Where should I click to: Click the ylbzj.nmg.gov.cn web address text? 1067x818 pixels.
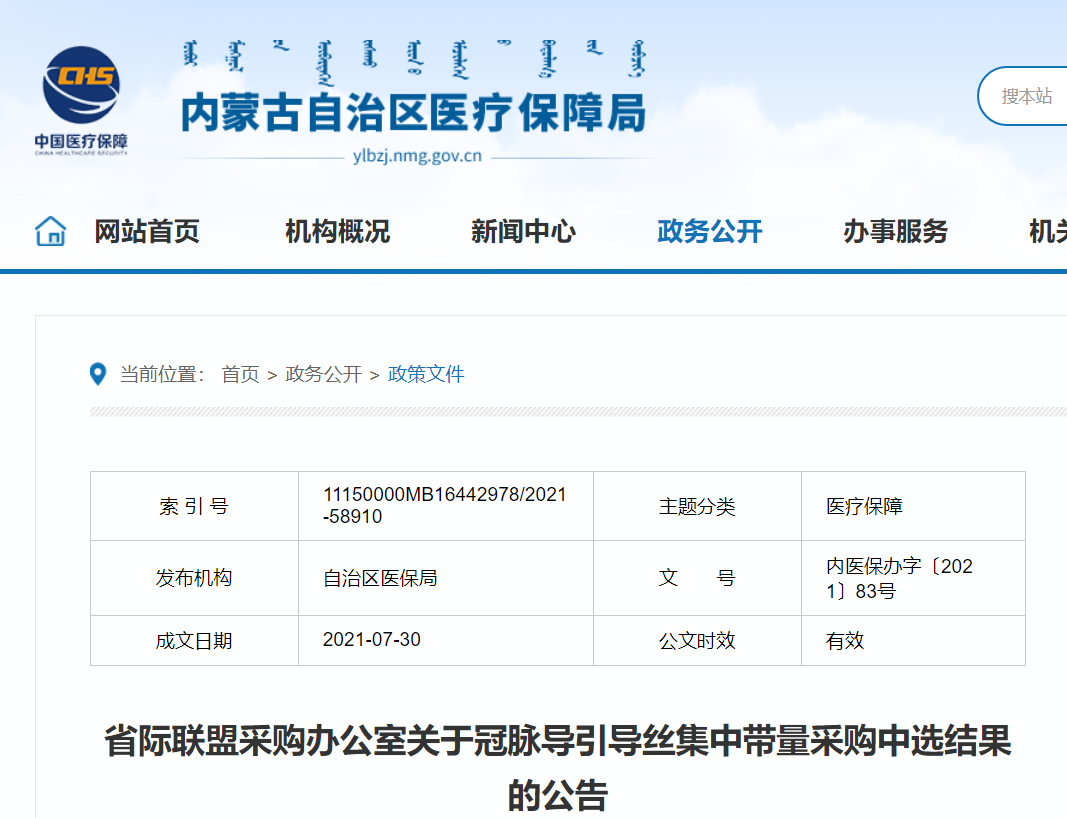(417, 156)
